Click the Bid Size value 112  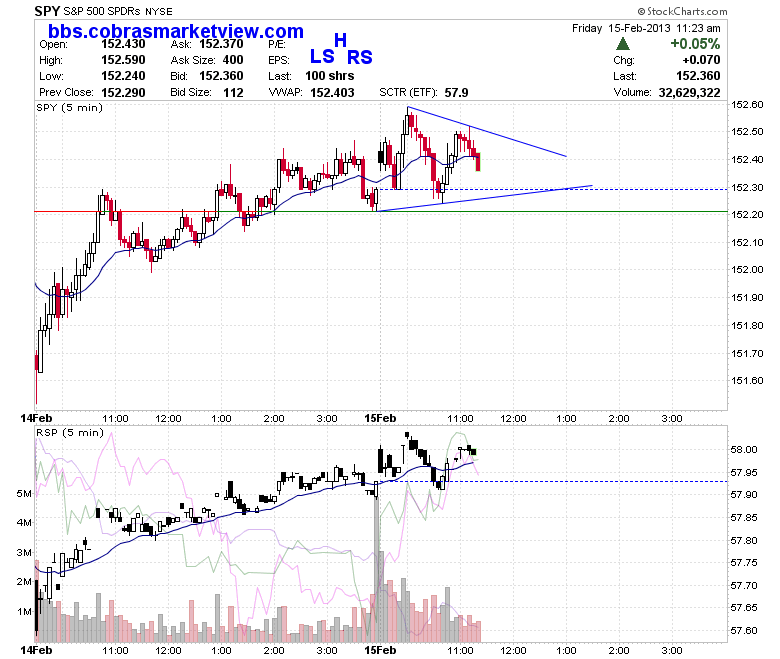coord(233,93)
